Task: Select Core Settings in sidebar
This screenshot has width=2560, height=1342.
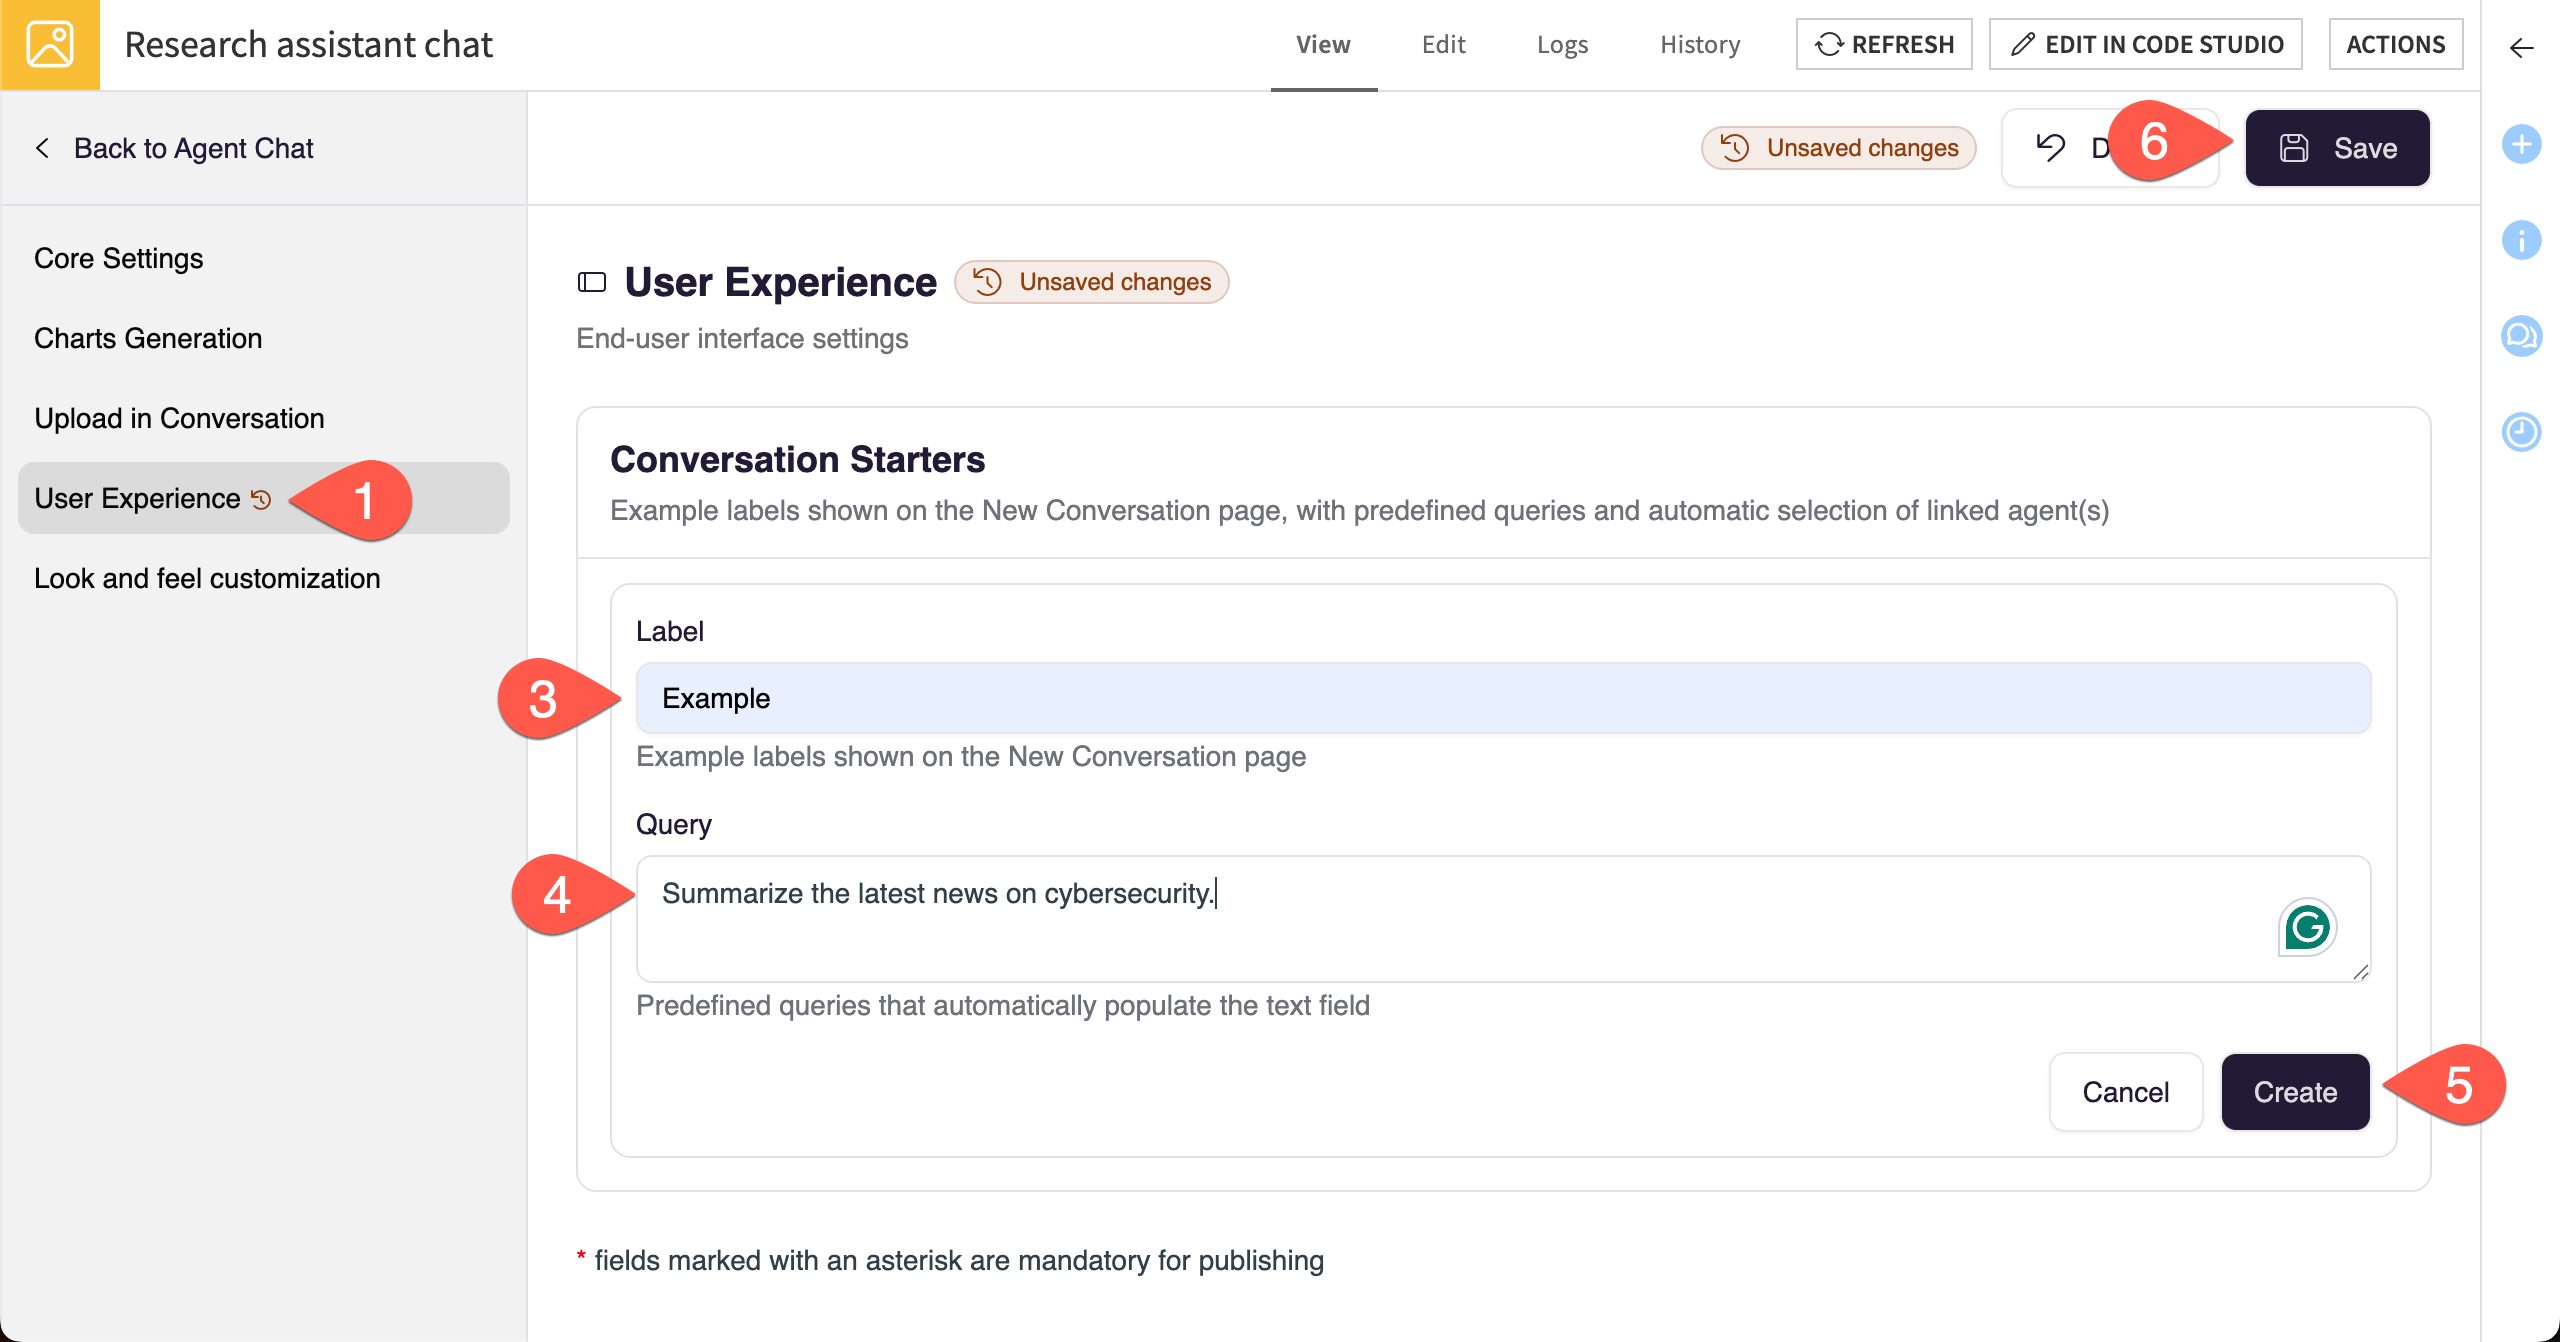Action: coord(119,258)
